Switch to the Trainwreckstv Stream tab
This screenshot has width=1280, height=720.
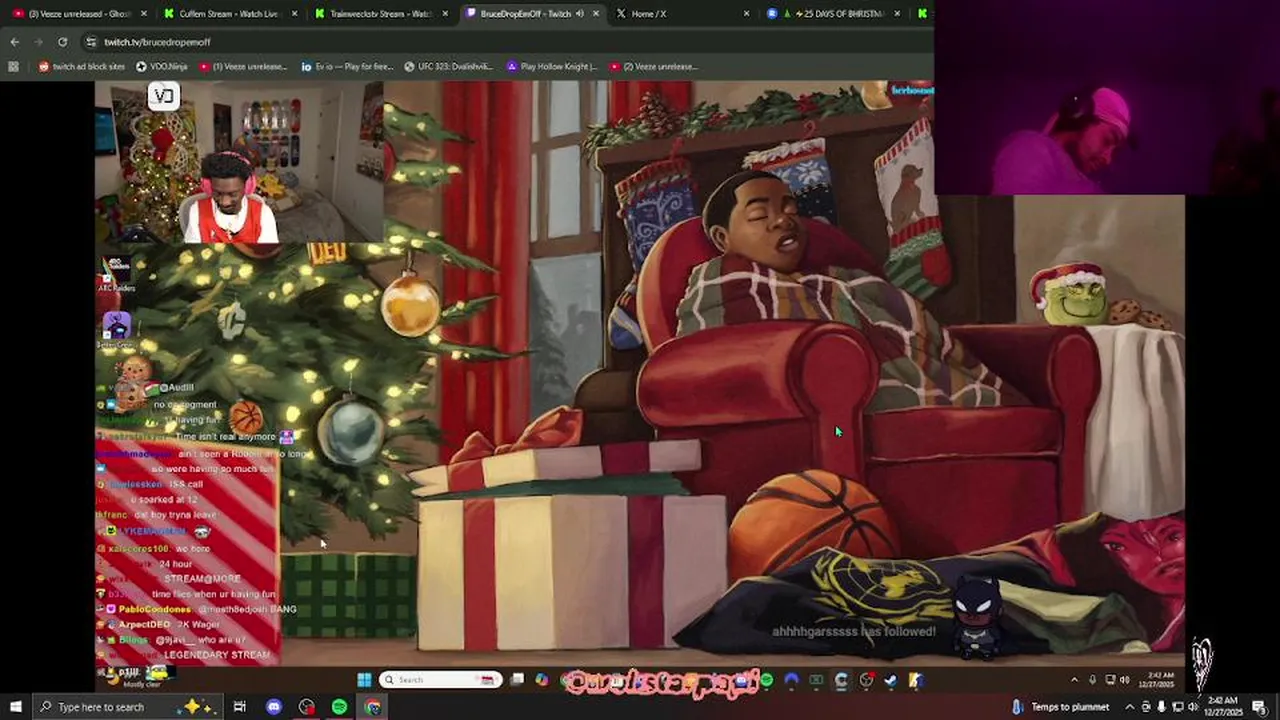click(380, 14)
